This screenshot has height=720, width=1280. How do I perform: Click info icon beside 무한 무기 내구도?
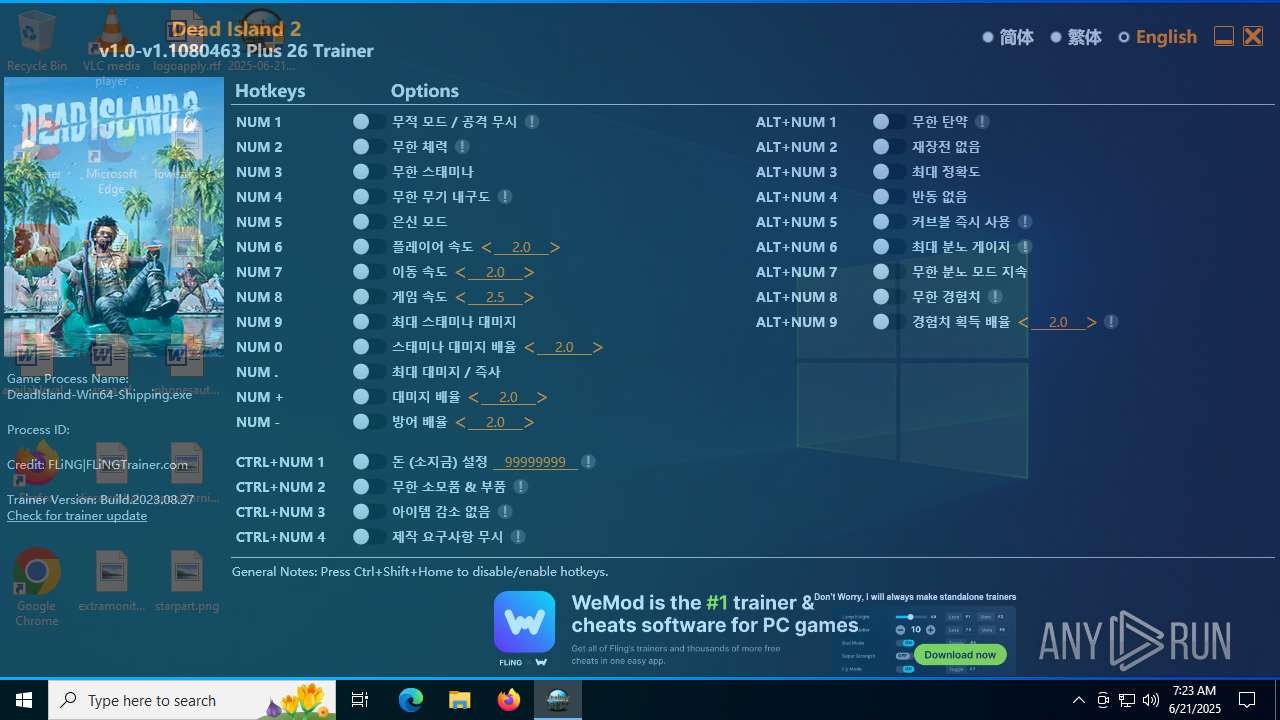coord(505,197)
